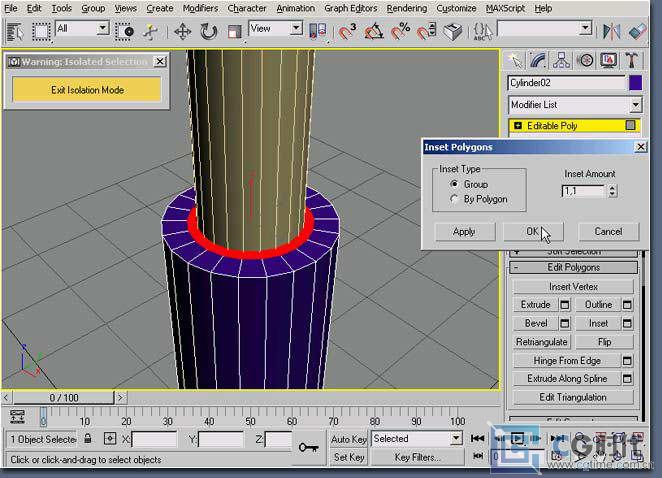Click Apply in Inset Polygons dialog

[x=464, y=232]
